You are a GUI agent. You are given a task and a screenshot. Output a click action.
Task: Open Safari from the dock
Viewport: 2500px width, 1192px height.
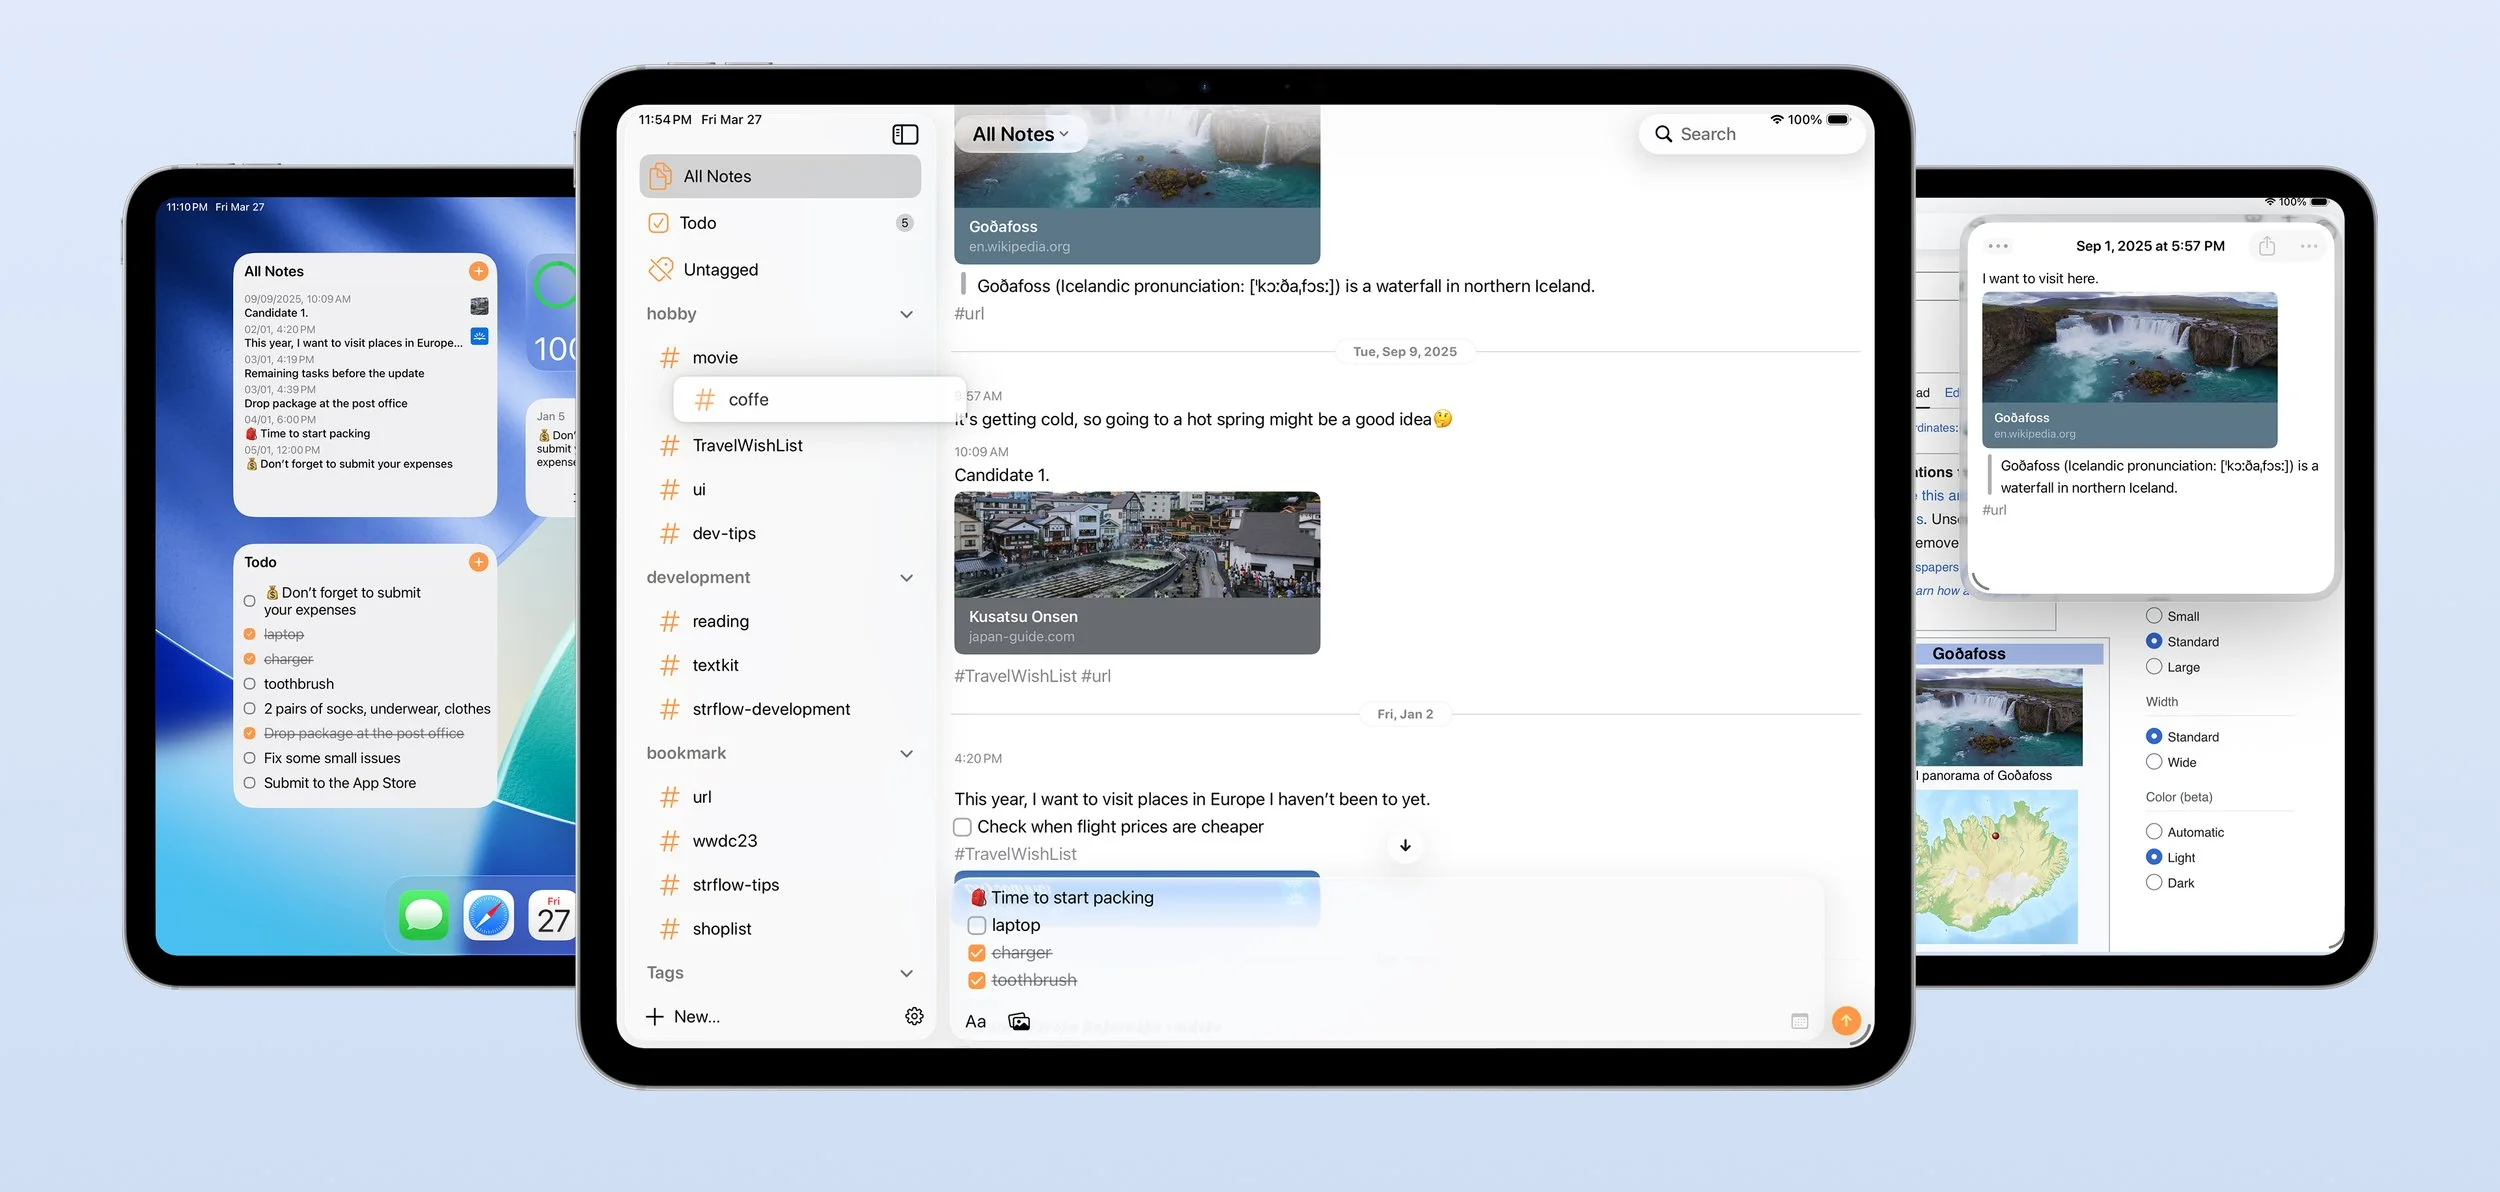coord(488,915)
